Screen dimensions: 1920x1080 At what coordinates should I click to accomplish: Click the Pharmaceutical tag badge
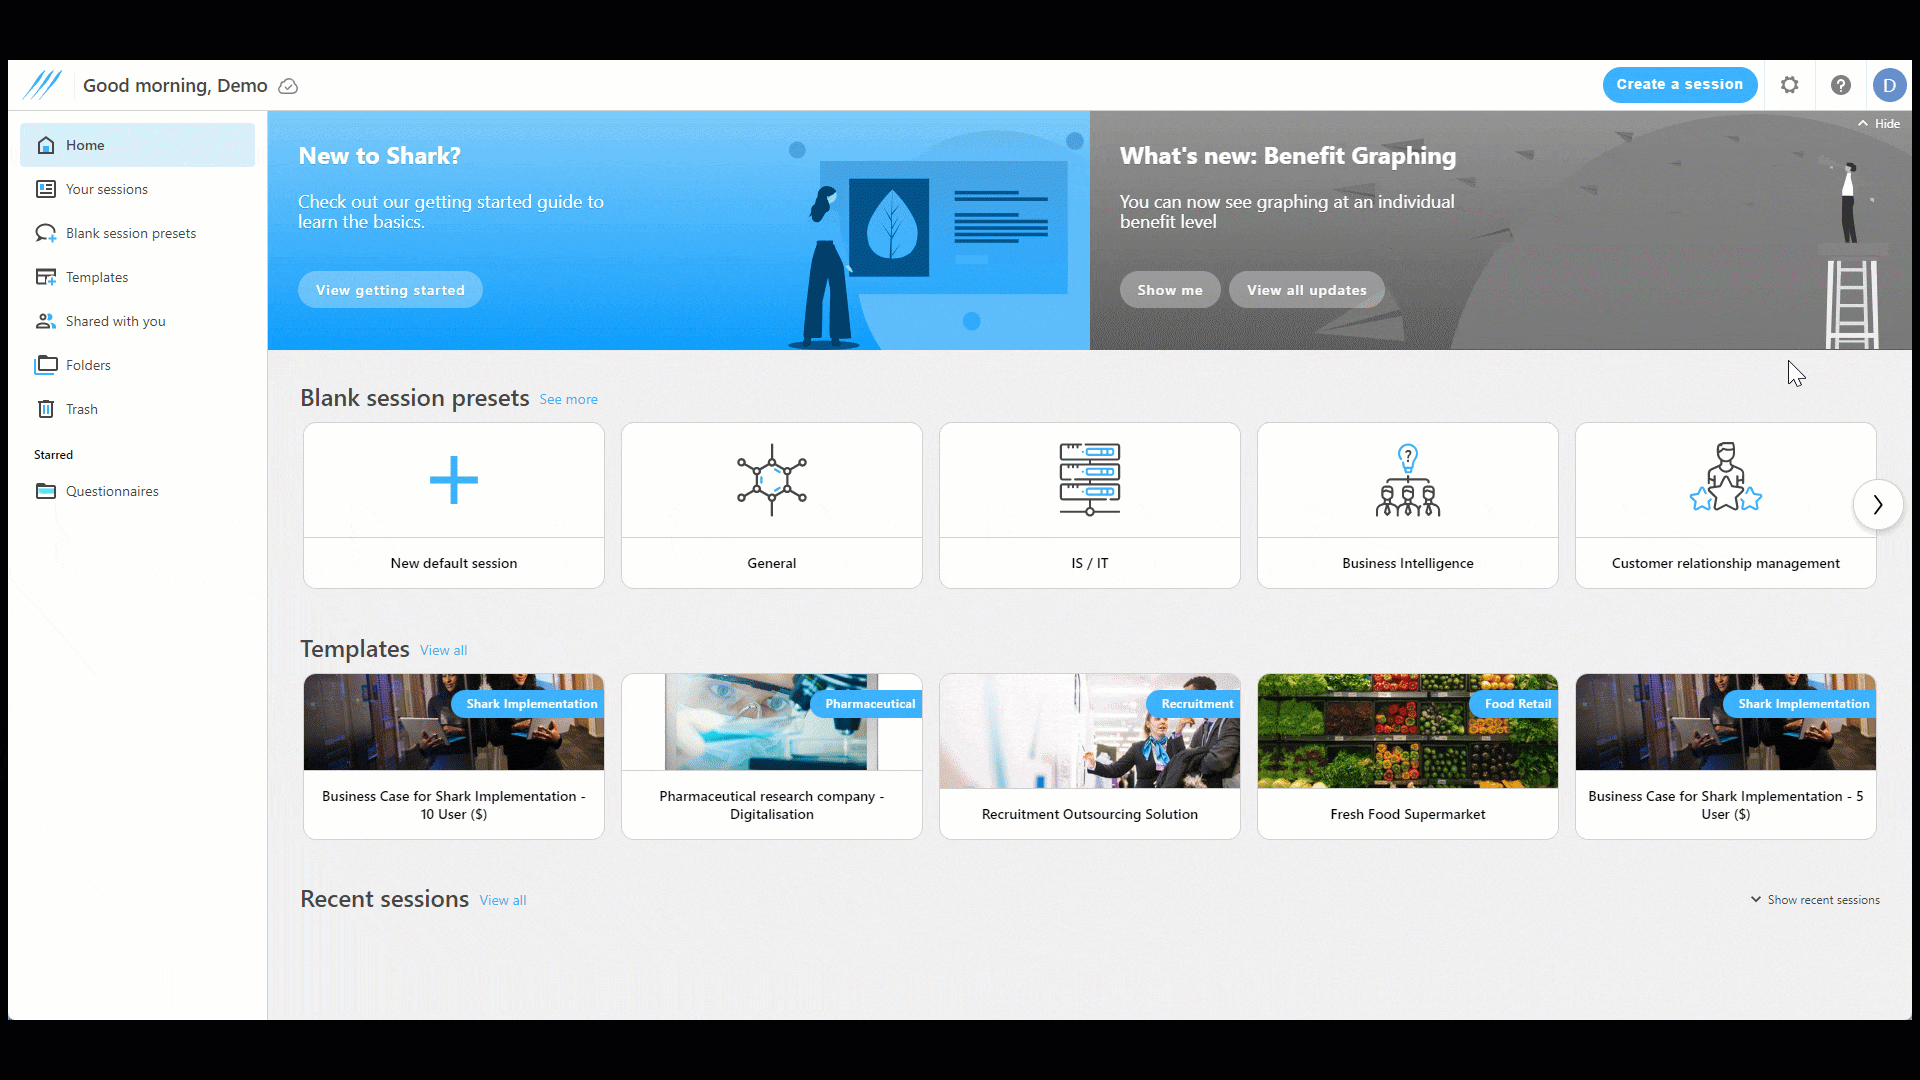click(x=868, y=704)
